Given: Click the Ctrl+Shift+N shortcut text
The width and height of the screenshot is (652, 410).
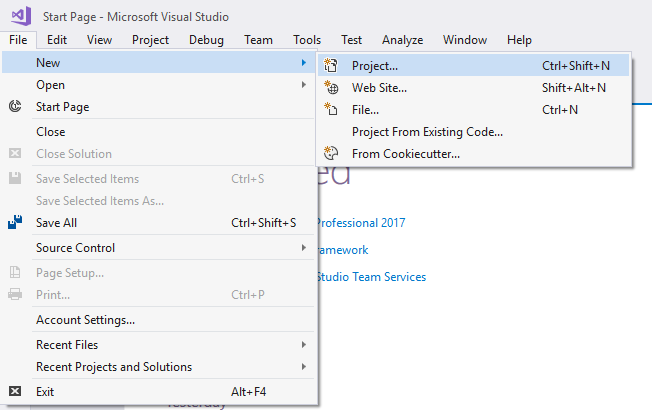Looking at the screenshot, I should (576, 65).
